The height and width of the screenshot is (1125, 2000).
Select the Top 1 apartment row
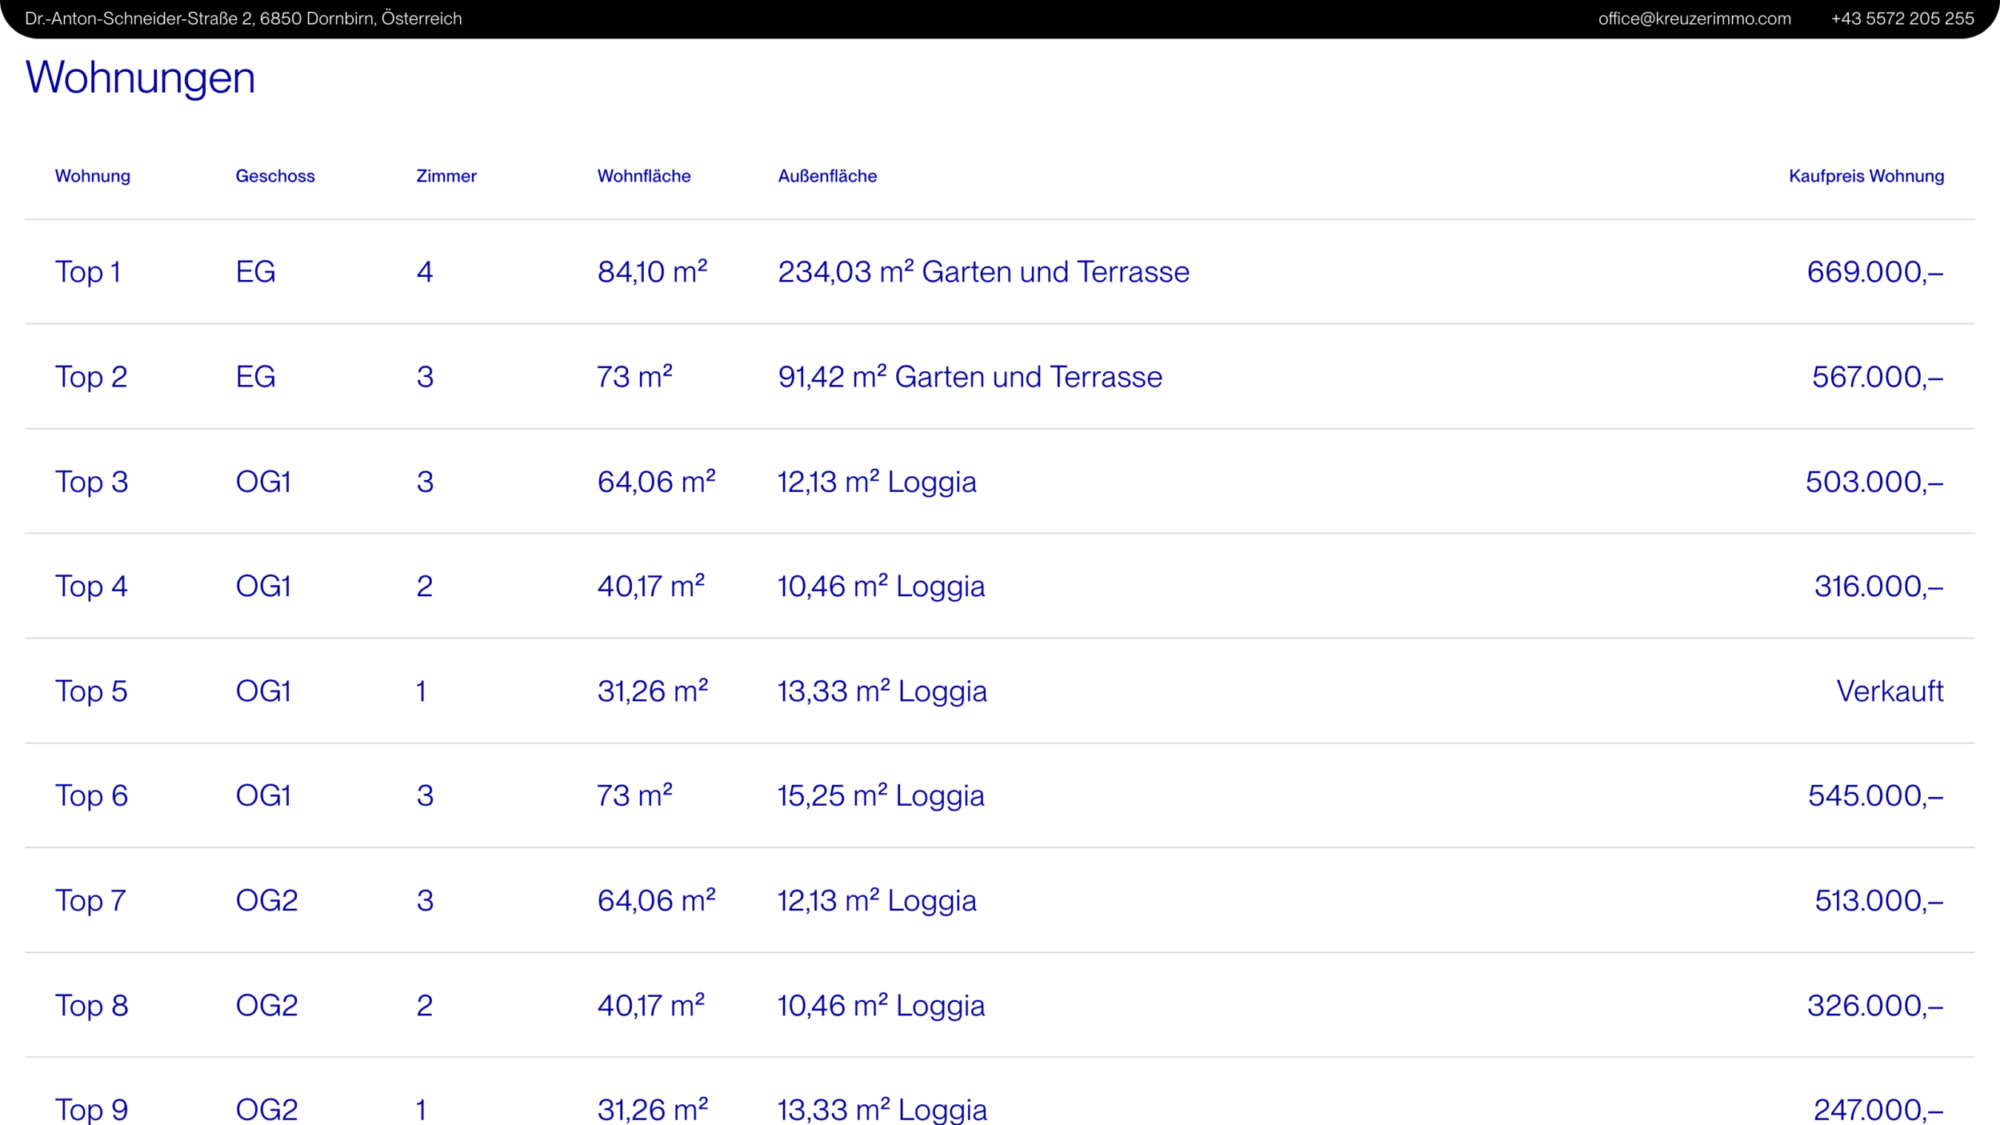pos(88,272)
